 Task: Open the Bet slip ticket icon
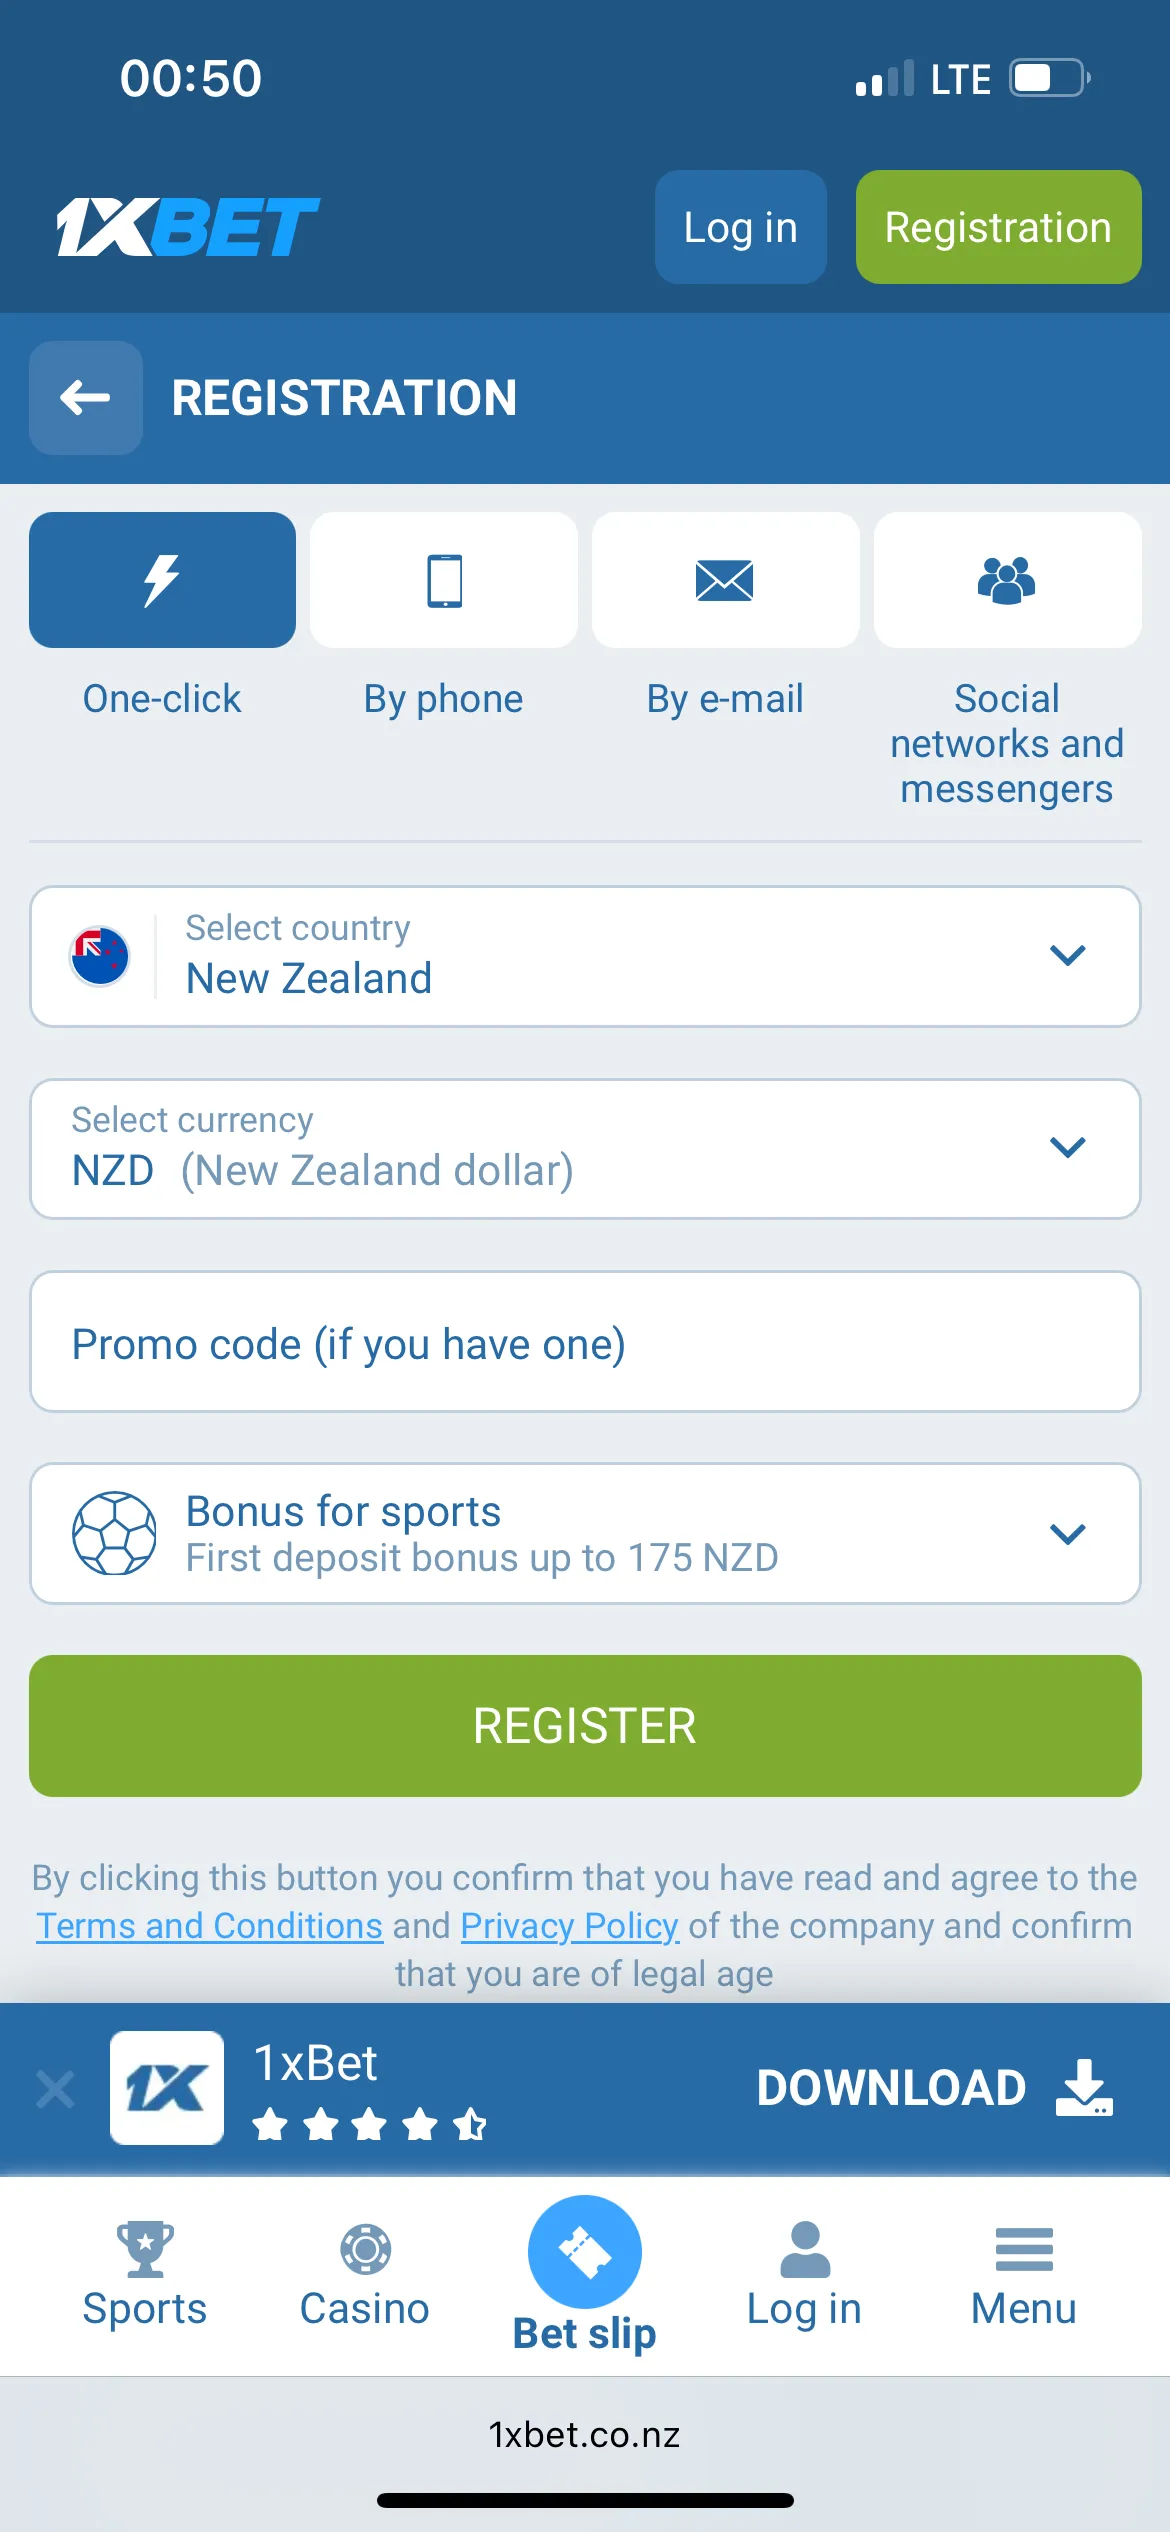tap(585, 2251)
